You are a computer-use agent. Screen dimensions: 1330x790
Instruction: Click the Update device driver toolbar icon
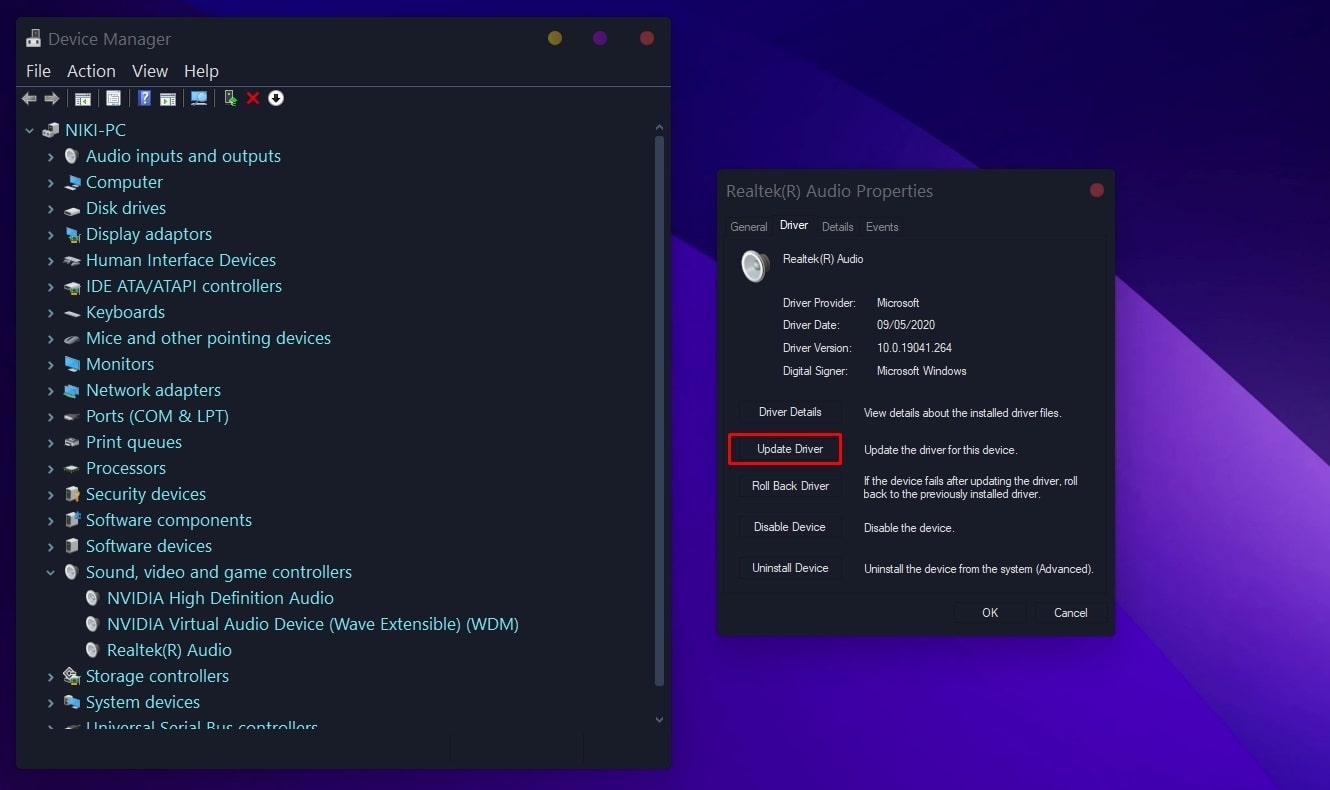point(230,98)
